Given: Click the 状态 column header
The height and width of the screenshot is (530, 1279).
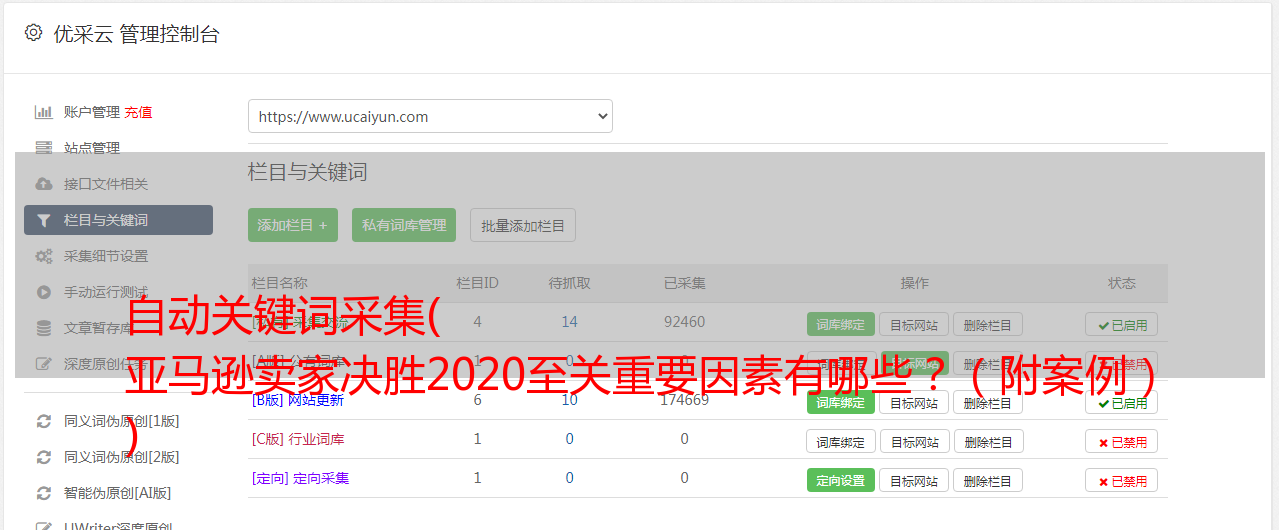Looking at the screenshot, I should point(1121,283).
